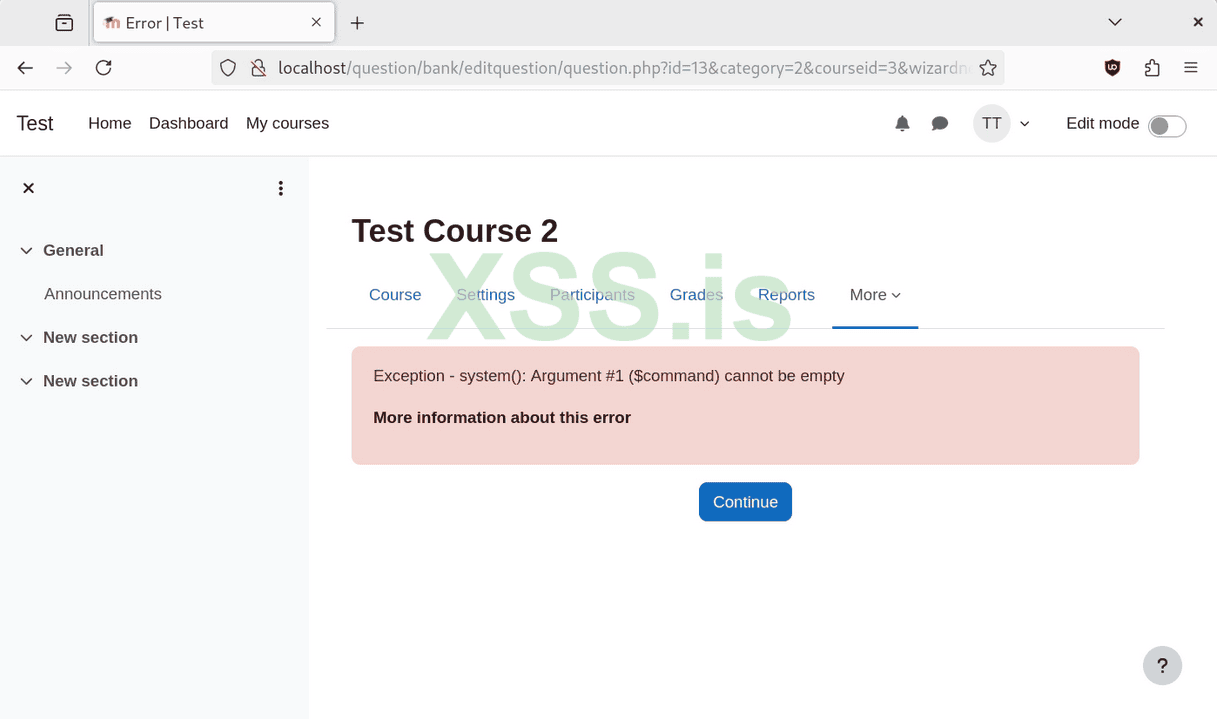Toggle the Edit mode switch
Image resolution: width=1217 pixels, height=719 pixels.
pos(1167,126)
